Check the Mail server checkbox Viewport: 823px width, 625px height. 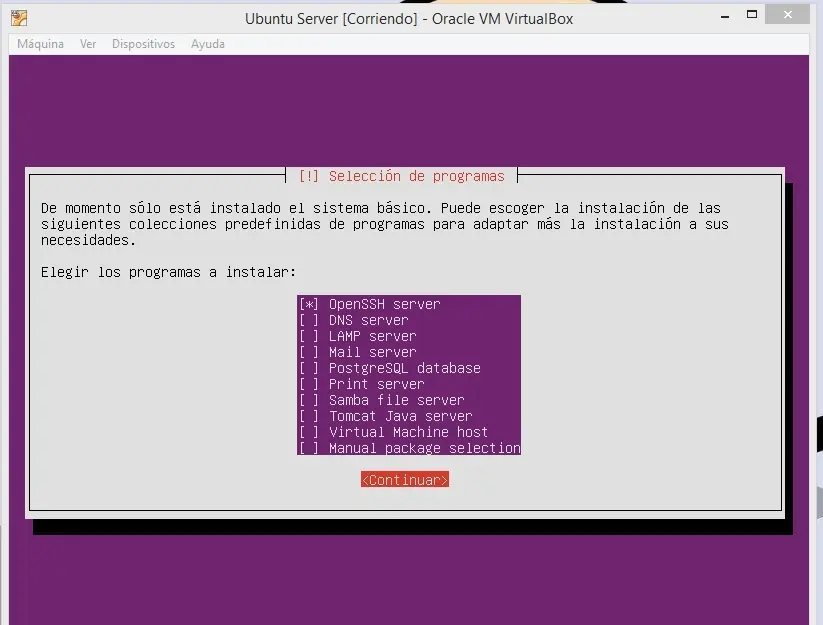(x=309, y=352)
